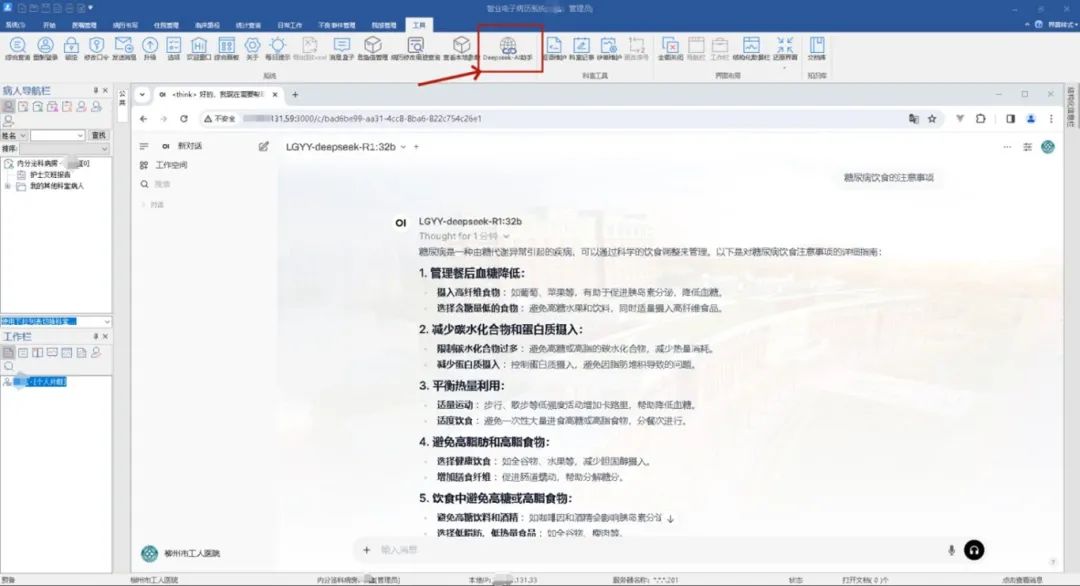Click the 每日提示 lightbulb icon

(277, 48)
